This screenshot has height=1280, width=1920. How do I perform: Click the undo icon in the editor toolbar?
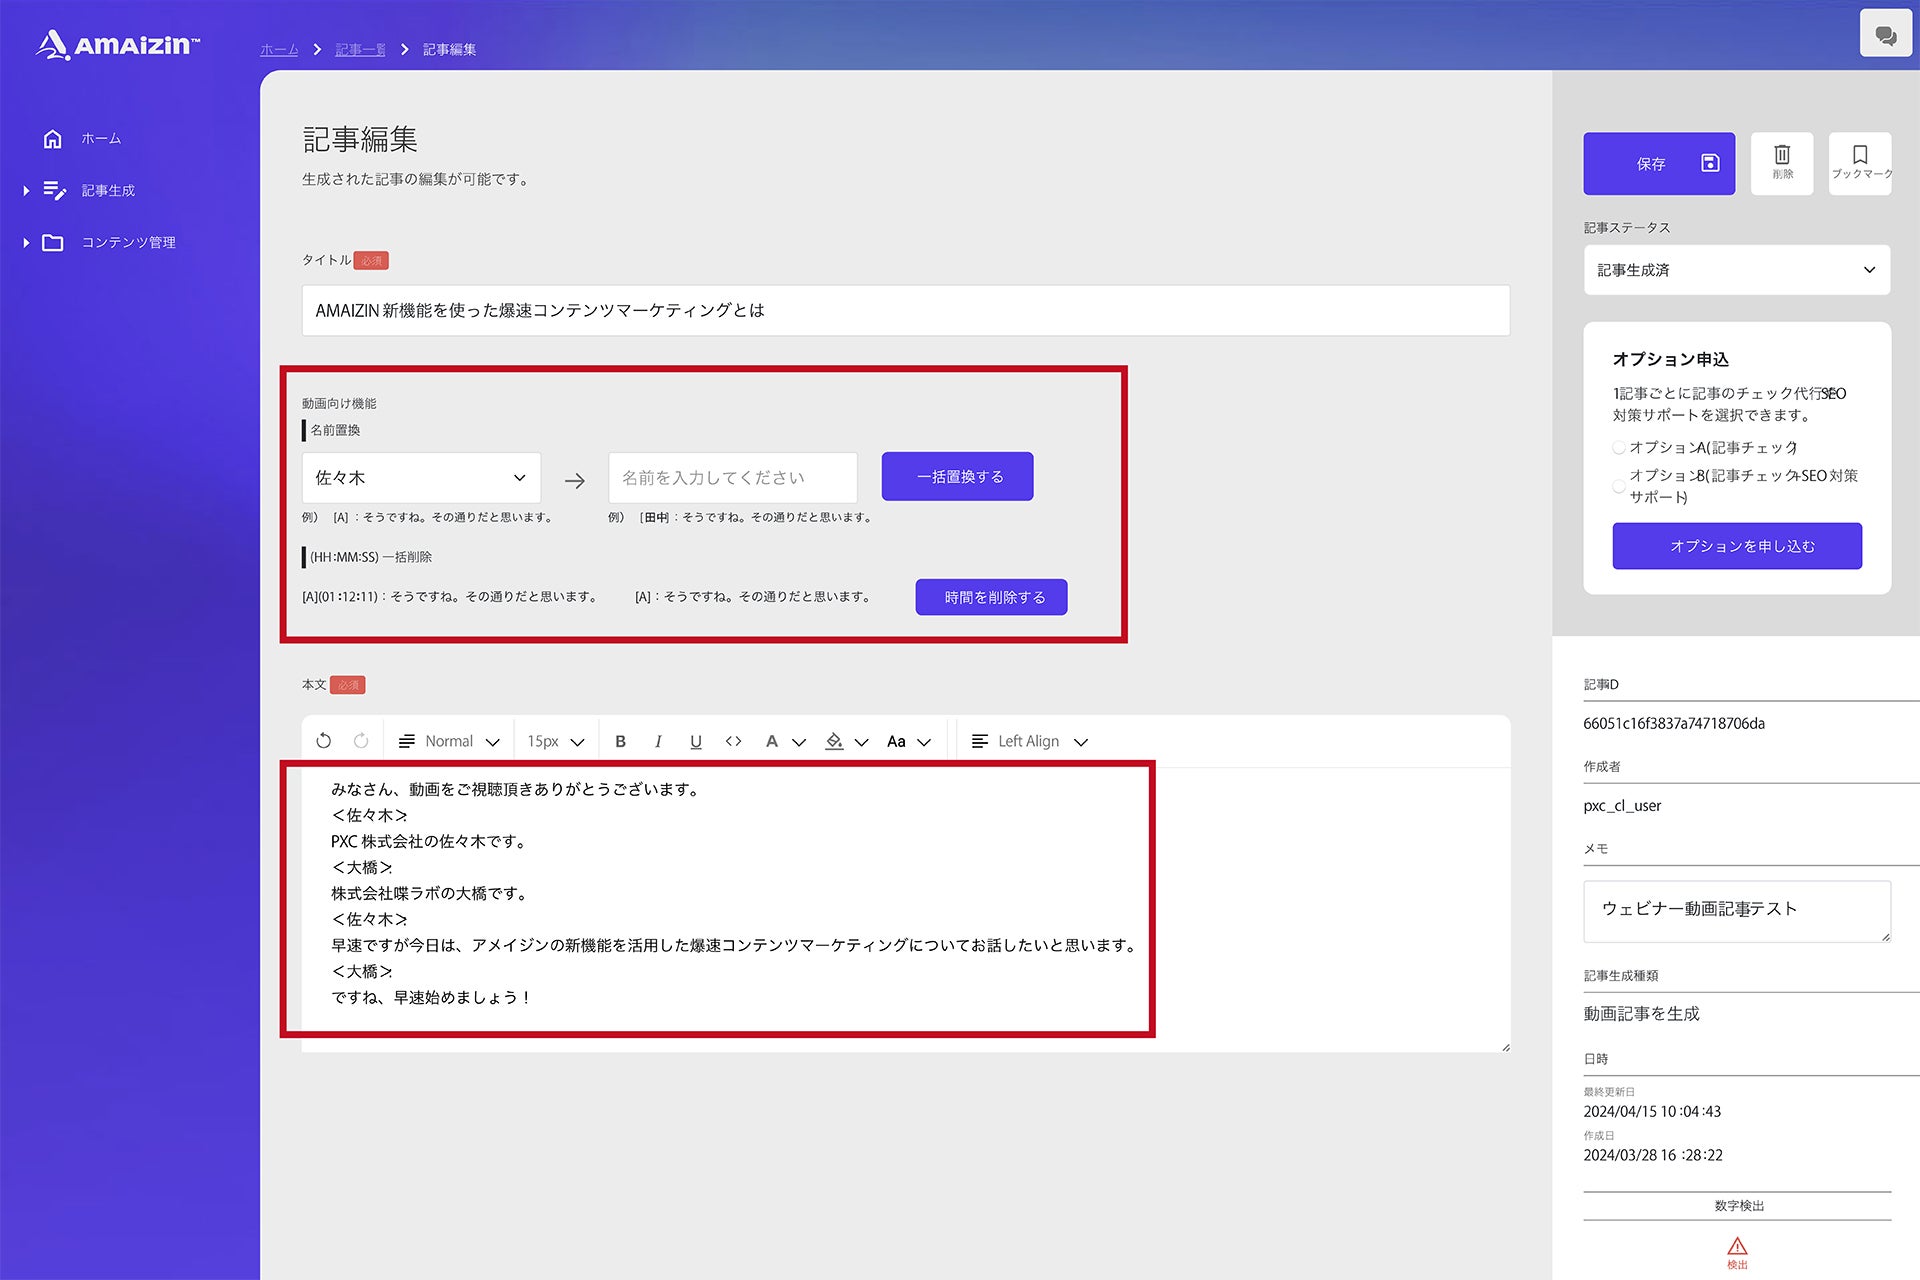(323, 741)
